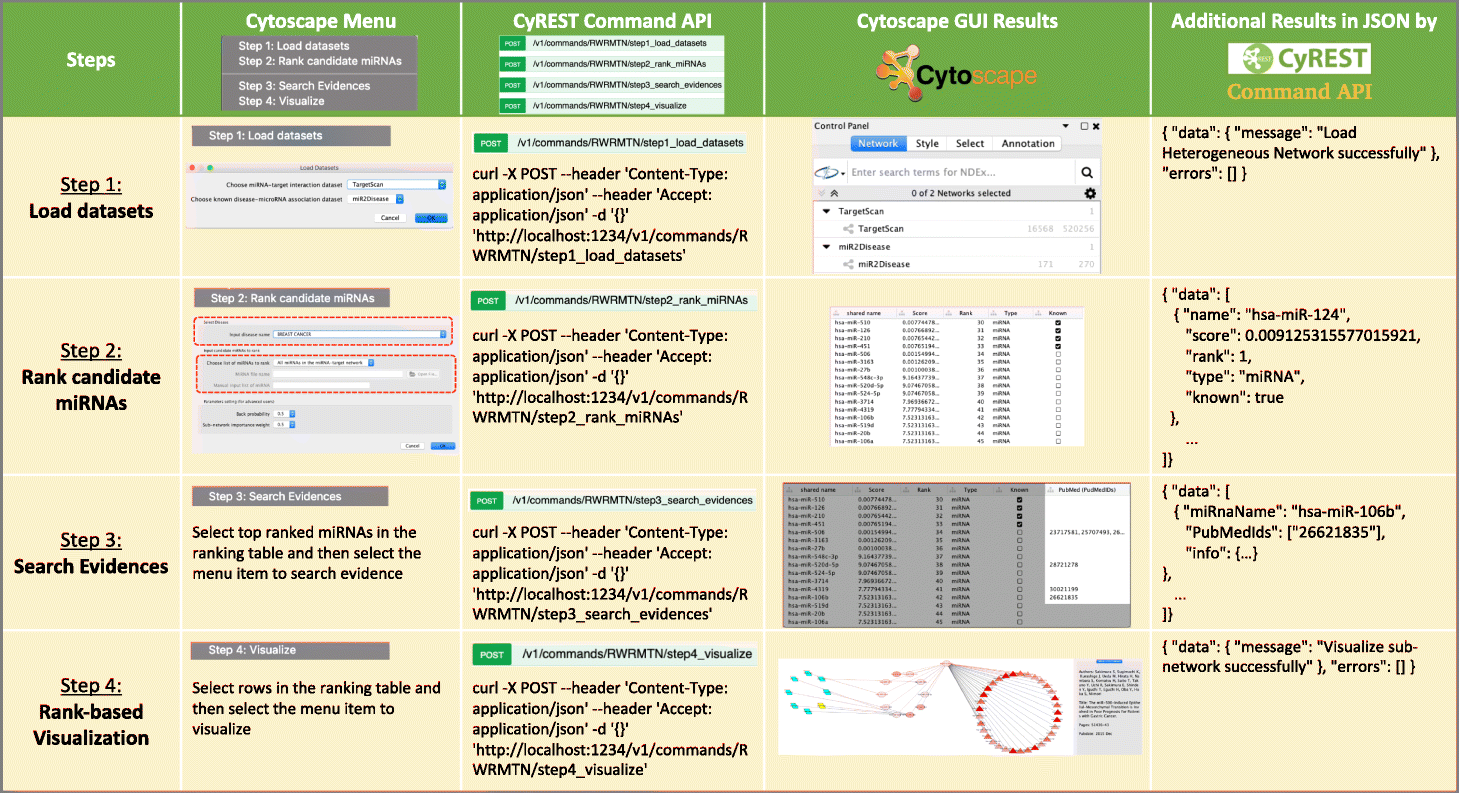Uncheck Known for hsa-miR-210 in Step 3 table
Screen dimensions: 1459x793
(x=1019, y=516)
